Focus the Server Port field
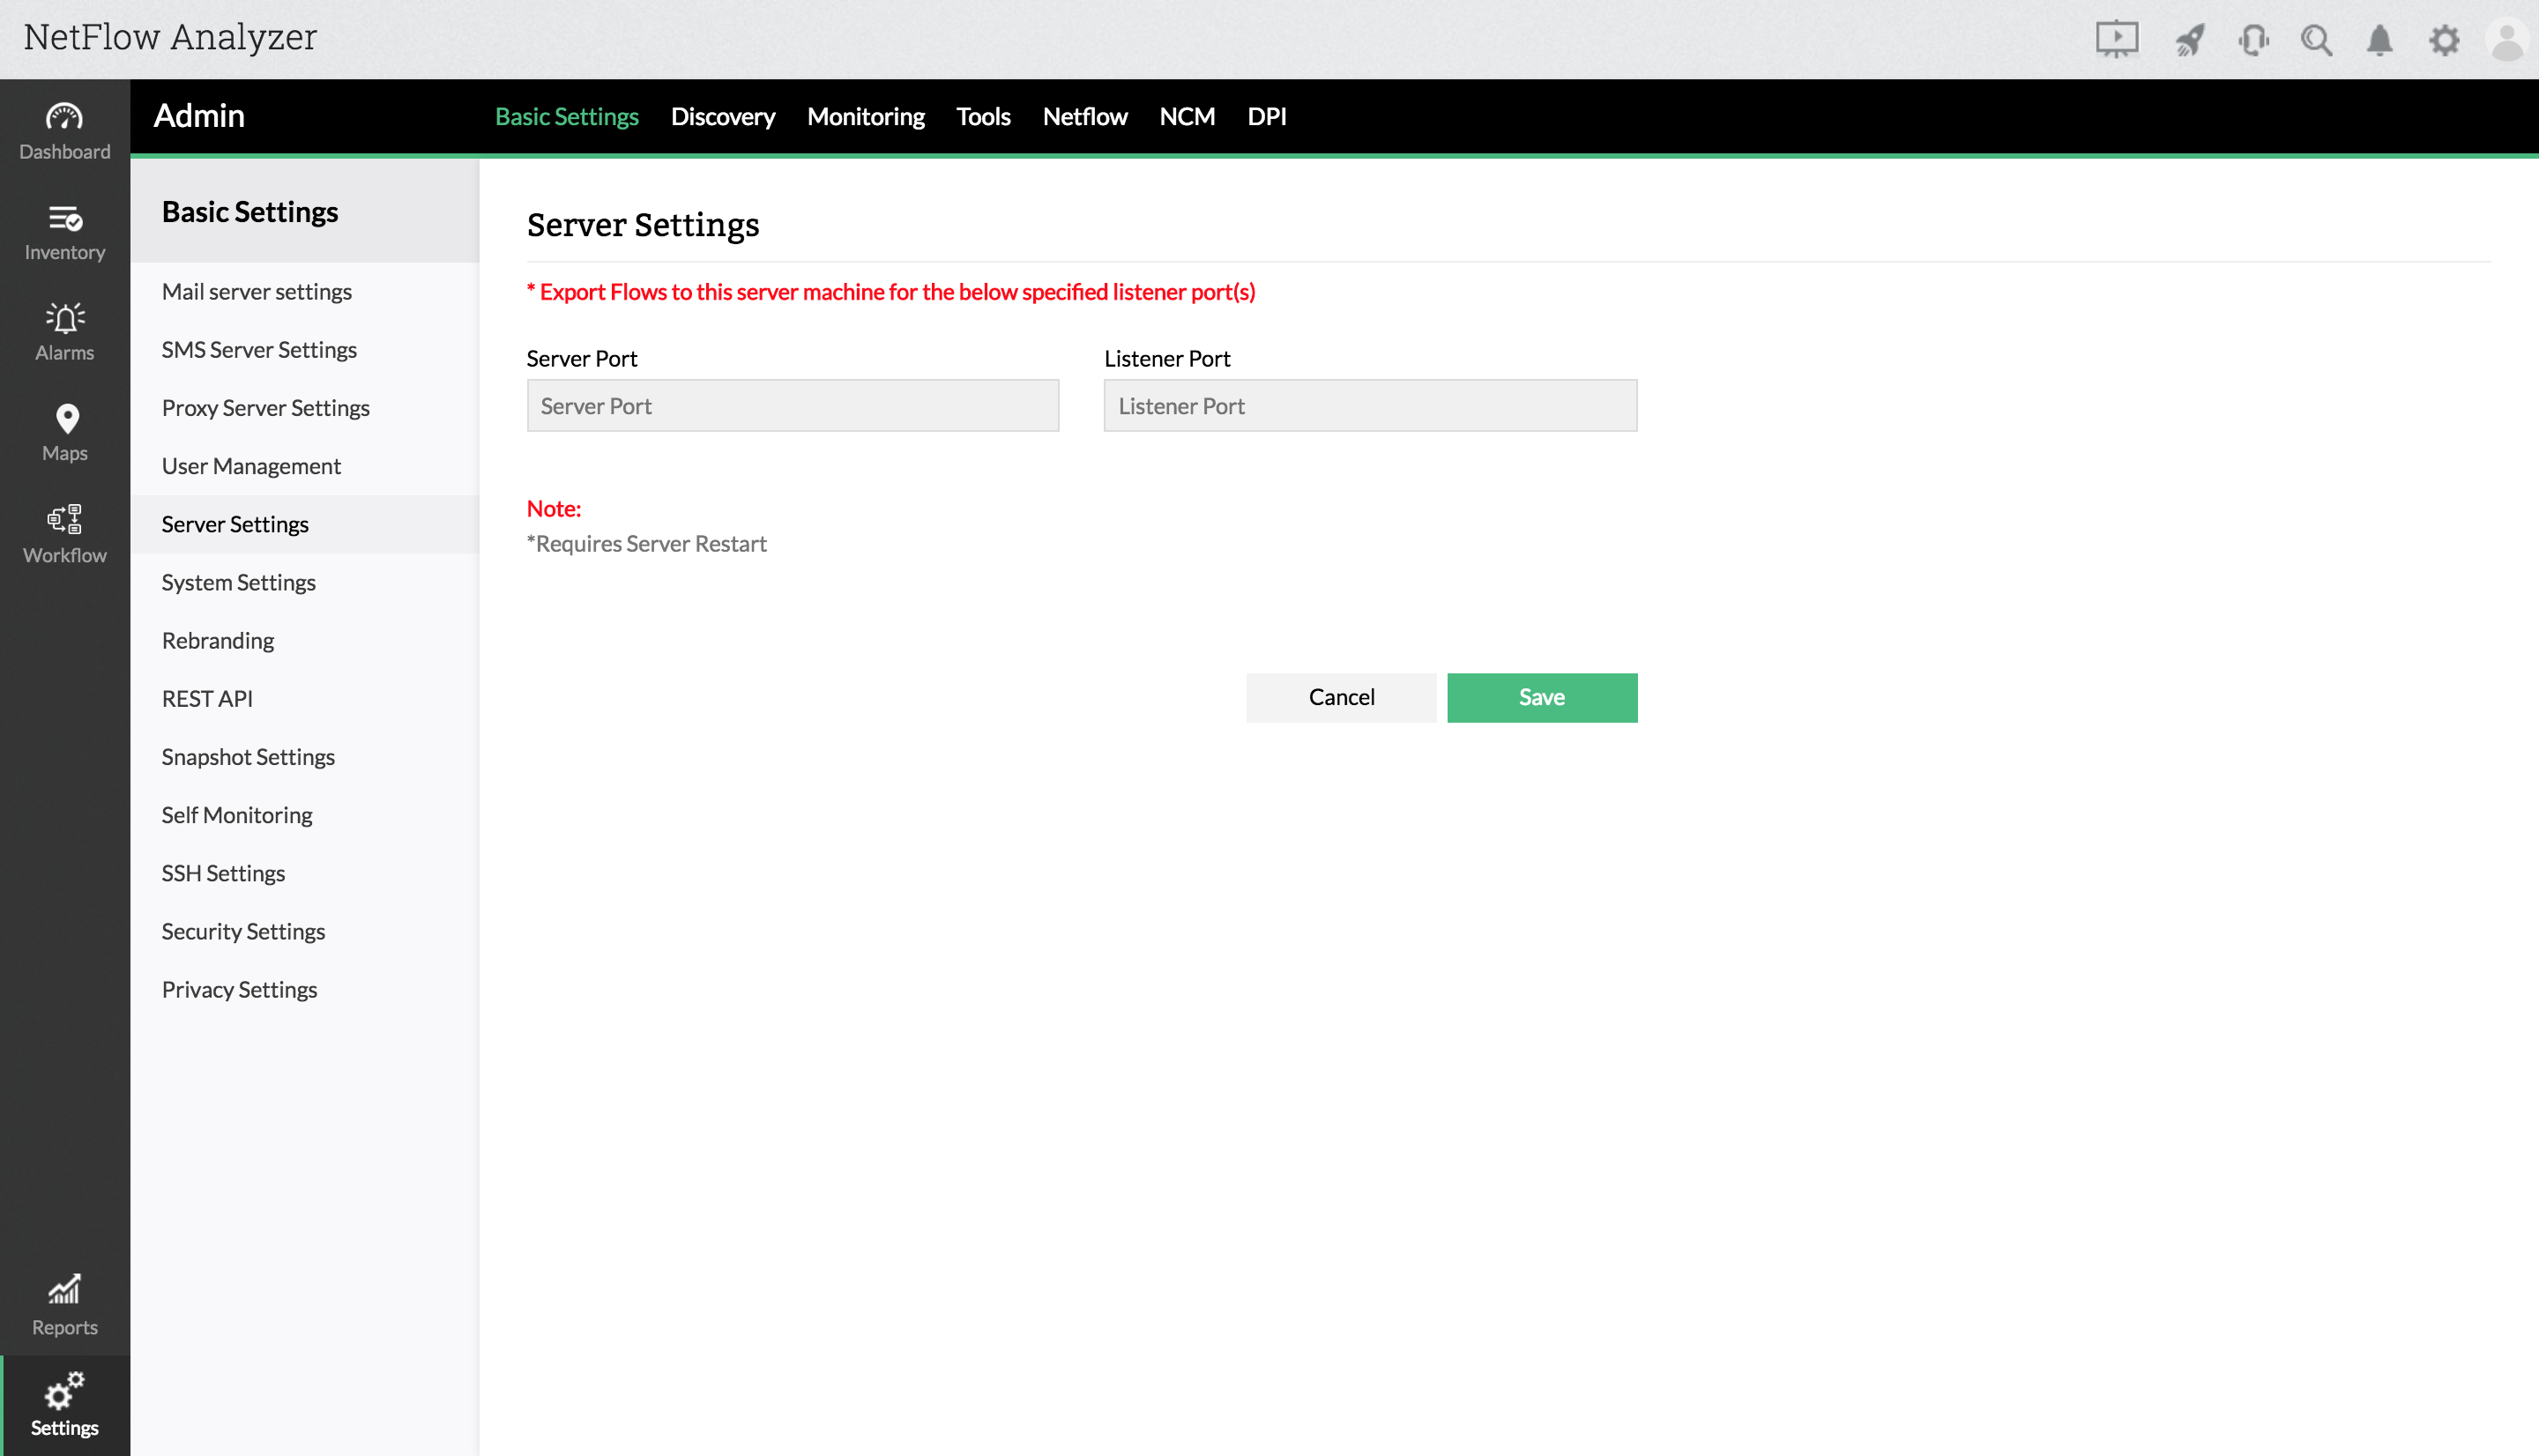This screenshot has width=2539, height=1456. (792, 406)
